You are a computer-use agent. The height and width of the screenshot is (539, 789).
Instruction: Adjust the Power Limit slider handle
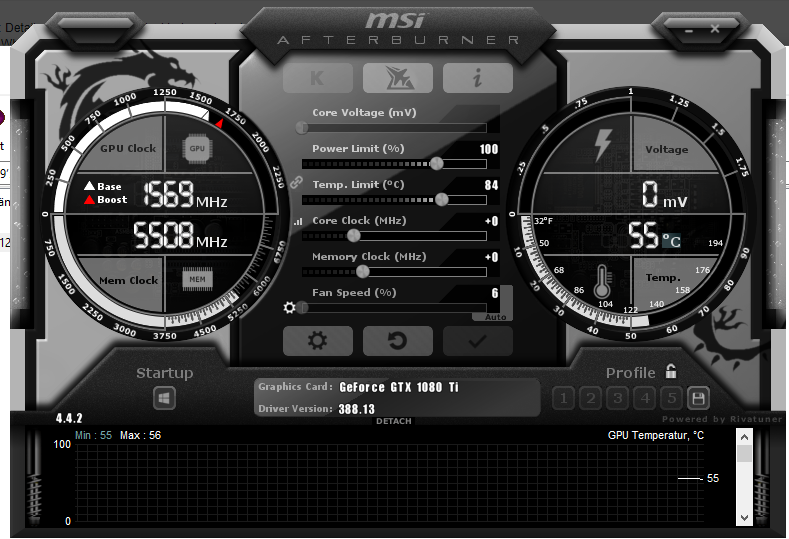coord(437,164)
